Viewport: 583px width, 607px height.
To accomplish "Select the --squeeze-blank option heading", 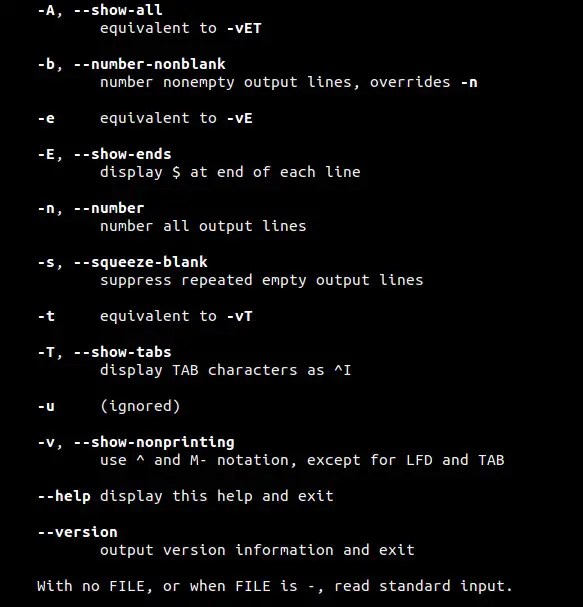I will (x=141, y=262).
